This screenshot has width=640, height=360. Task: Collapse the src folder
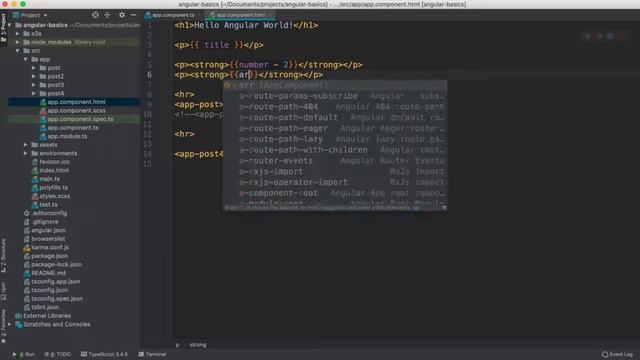18,51
